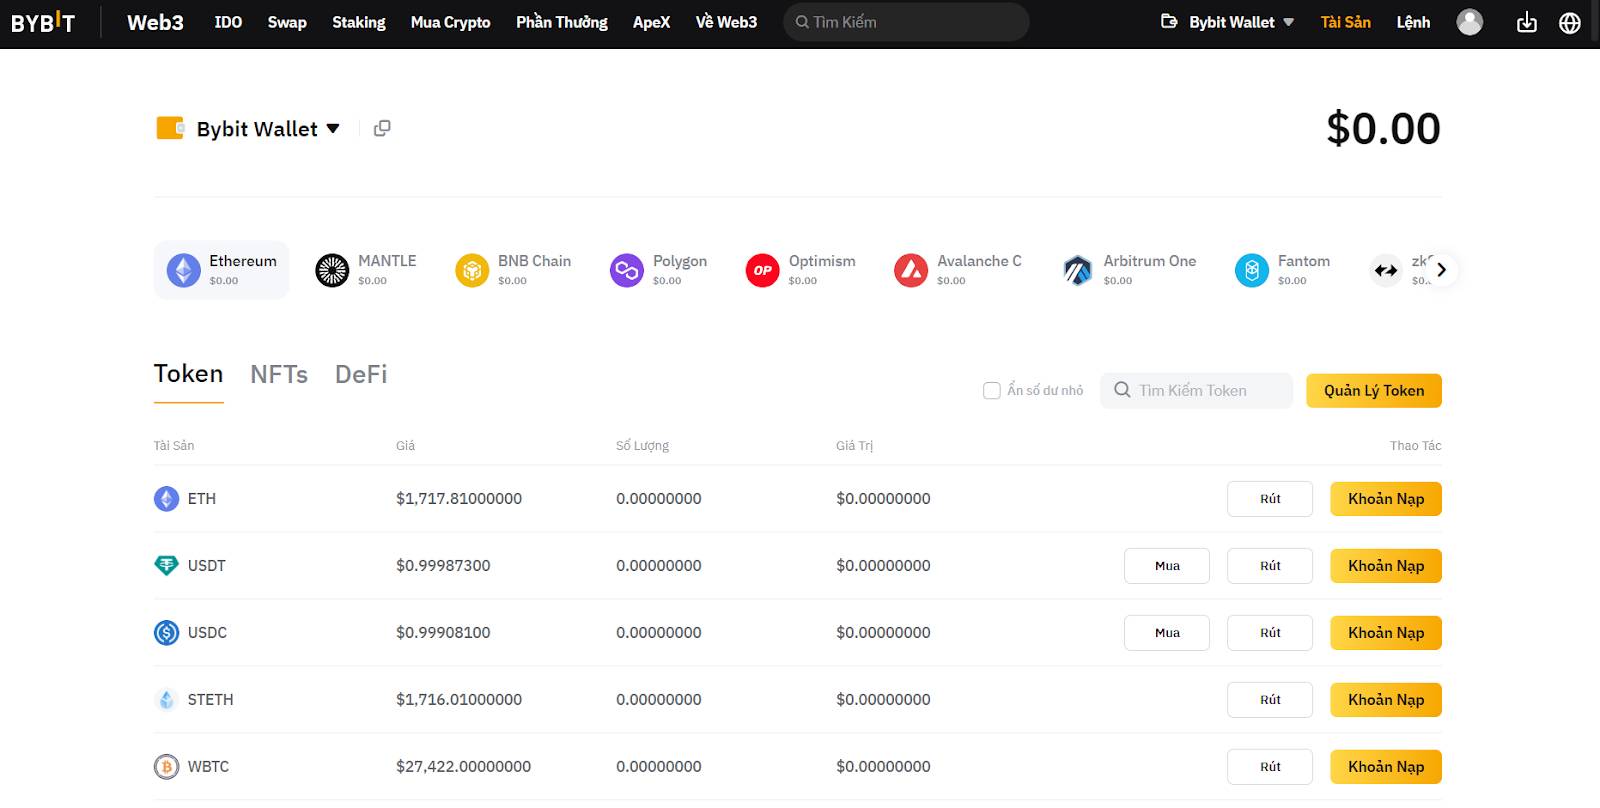1600x808 pixels.
Task: Click Khoản Nạp for USDC
Action: point(1386,633)
